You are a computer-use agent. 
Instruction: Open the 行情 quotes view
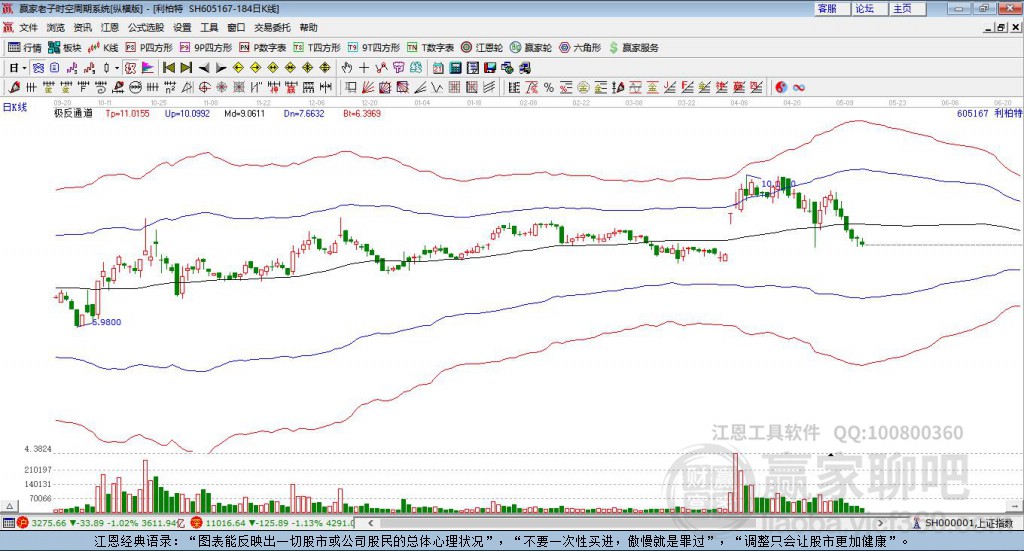click(24, 48)
